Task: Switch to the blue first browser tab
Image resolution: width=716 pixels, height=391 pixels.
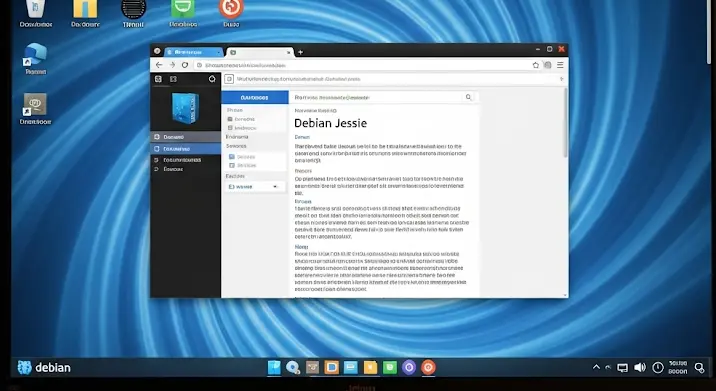Action: tap(193, 52)
